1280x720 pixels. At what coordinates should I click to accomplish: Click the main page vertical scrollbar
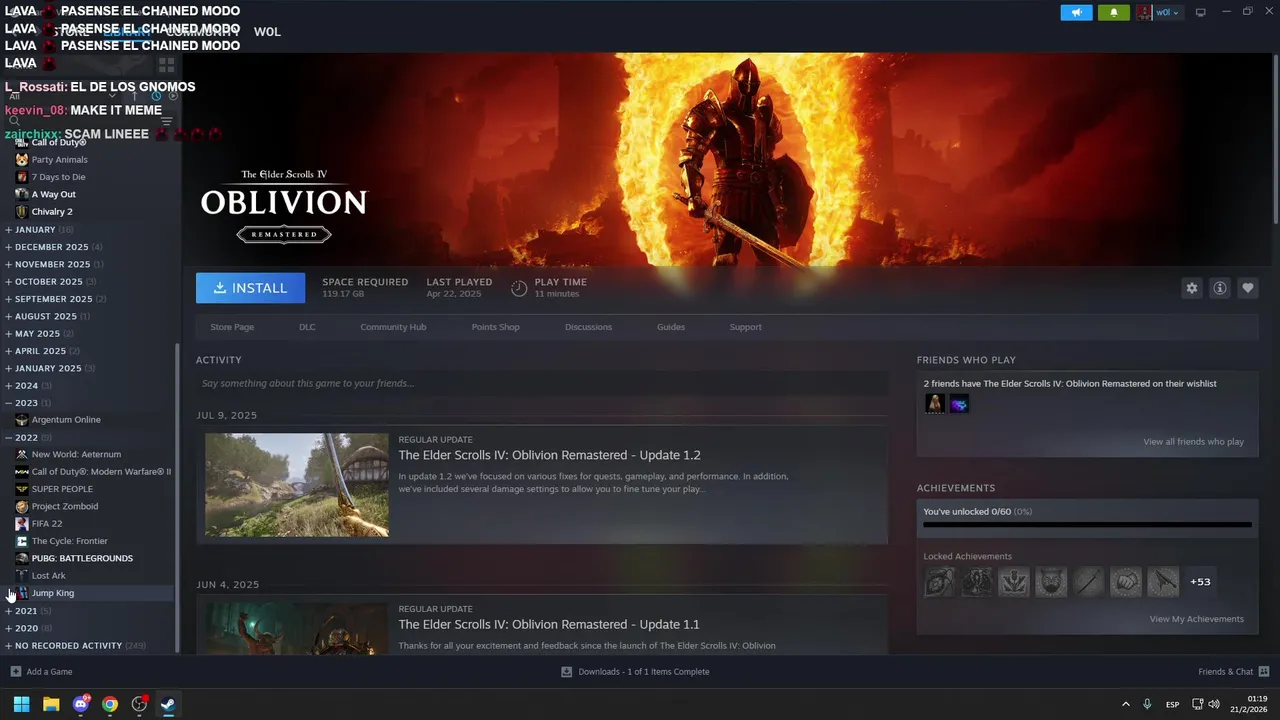1275,140
